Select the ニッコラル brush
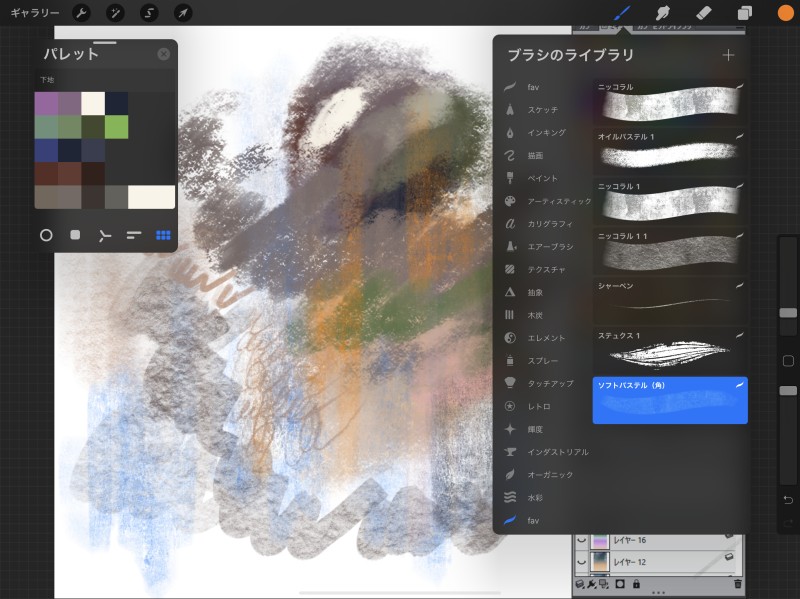Image resolution: width=800 pixels, height=599 pixels. coord(670,102)
